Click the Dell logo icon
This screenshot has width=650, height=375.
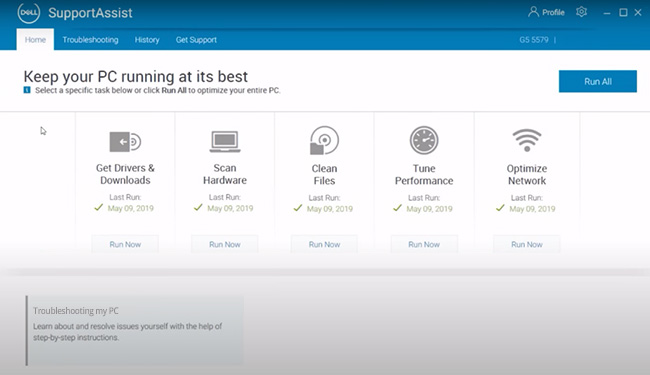point(29,12)
